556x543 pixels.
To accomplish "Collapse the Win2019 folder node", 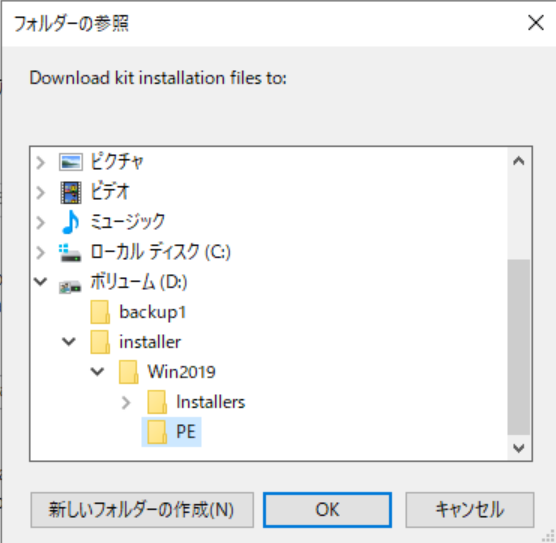I will [97, 372].
